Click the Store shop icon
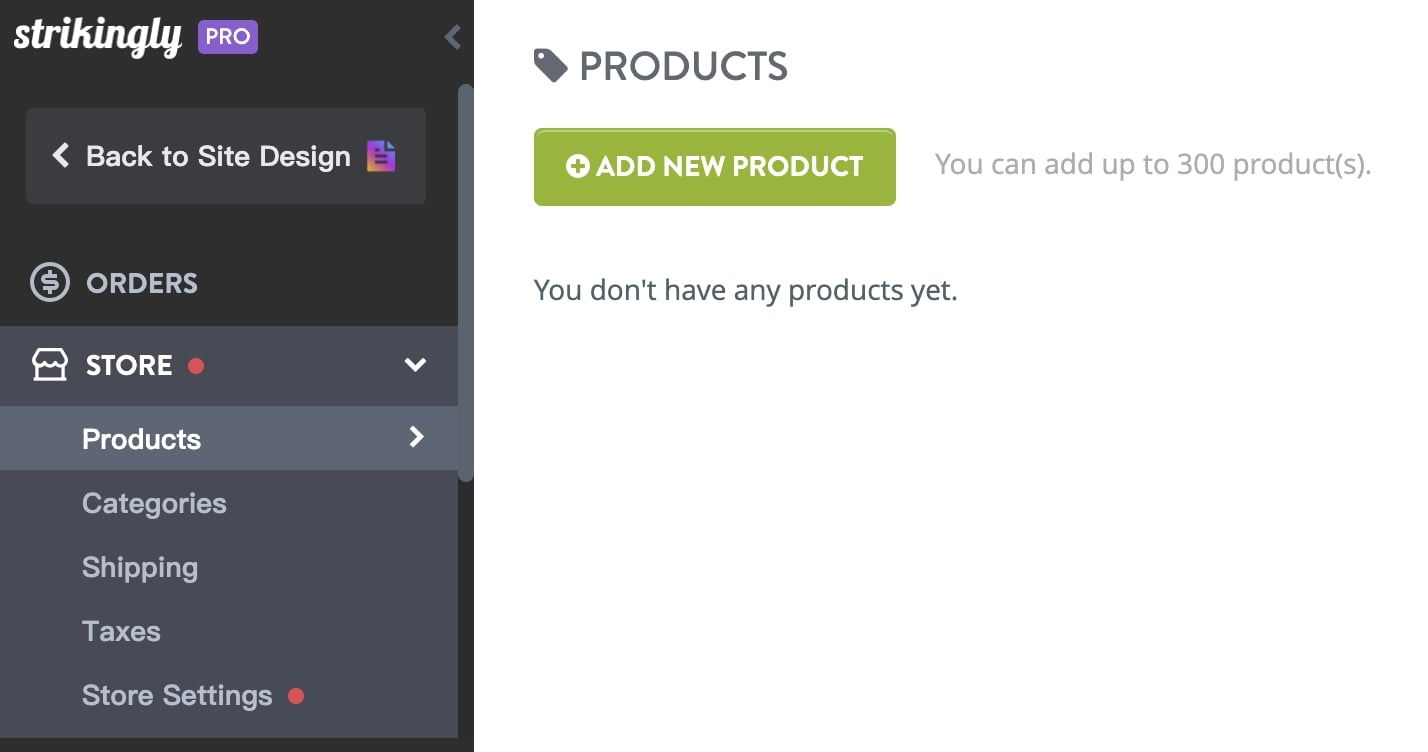Viewport: 1428px width, 752px height. [50, 365]
